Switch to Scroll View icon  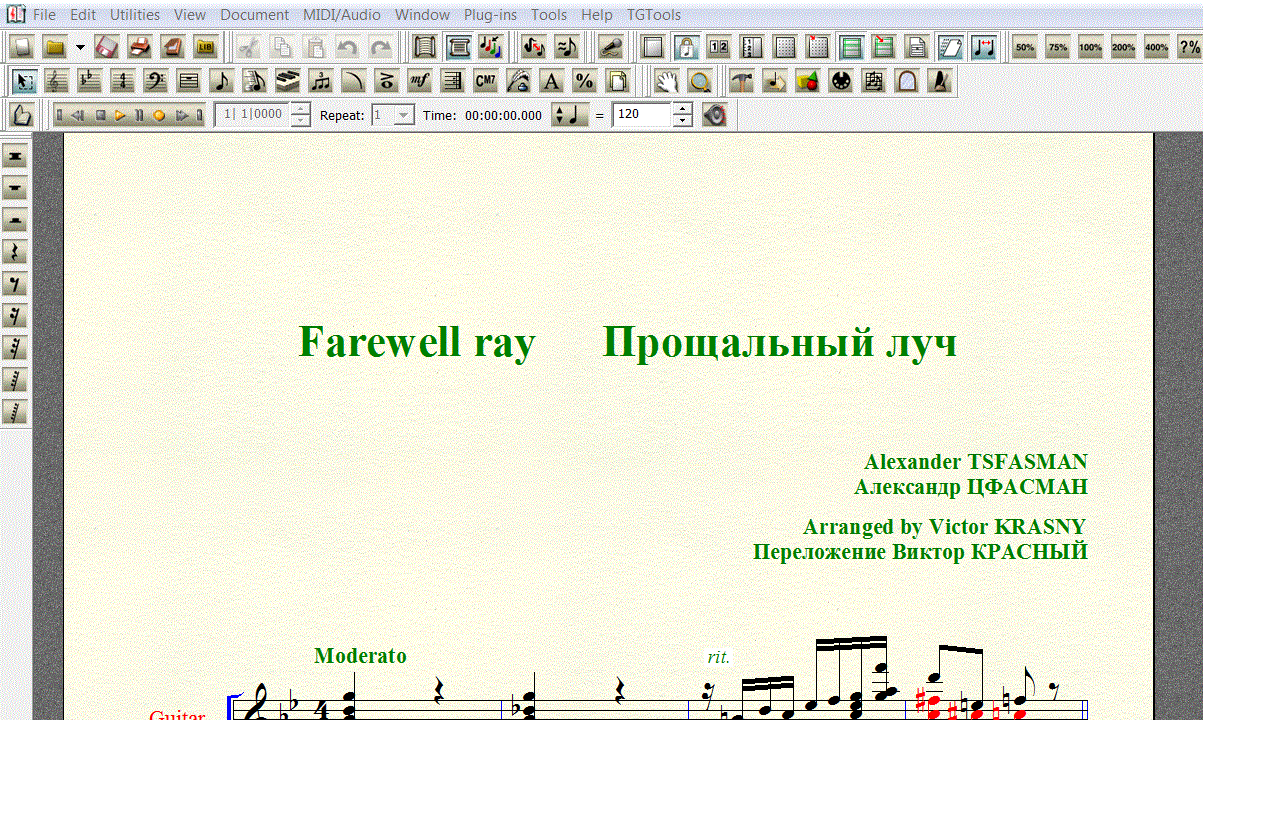click(x=425, y=47)
